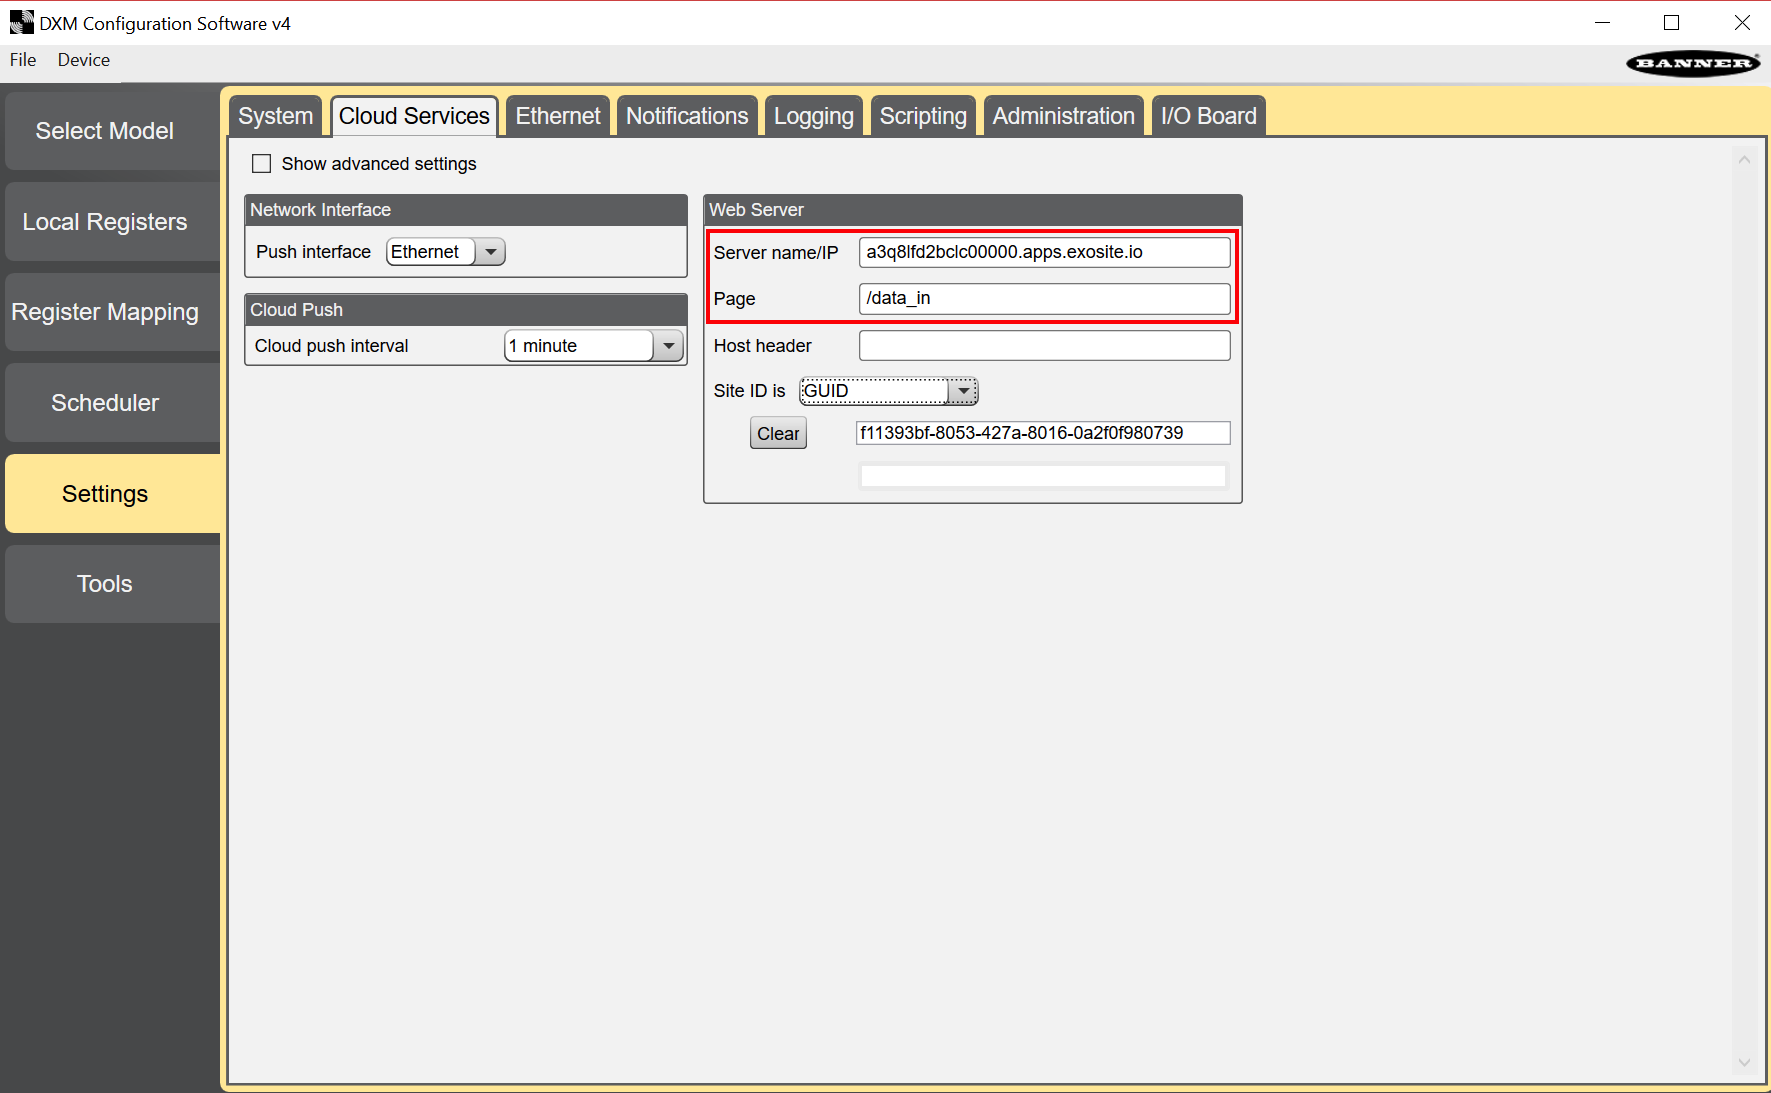Image resolution: width=1771 pixels, height=1093 pixels.
Task: Close the DXM Configuration window
Action: point(1741,23)
